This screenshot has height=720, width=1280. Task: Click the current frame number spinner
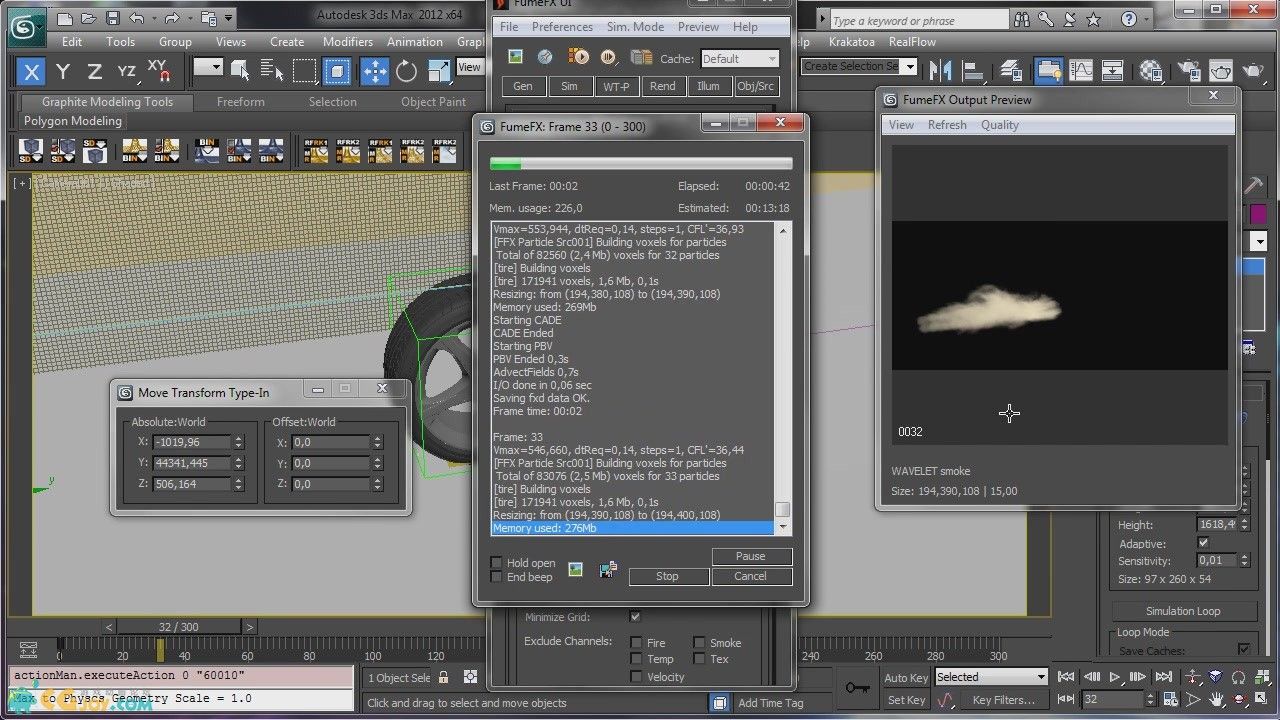pos(1150,700)
